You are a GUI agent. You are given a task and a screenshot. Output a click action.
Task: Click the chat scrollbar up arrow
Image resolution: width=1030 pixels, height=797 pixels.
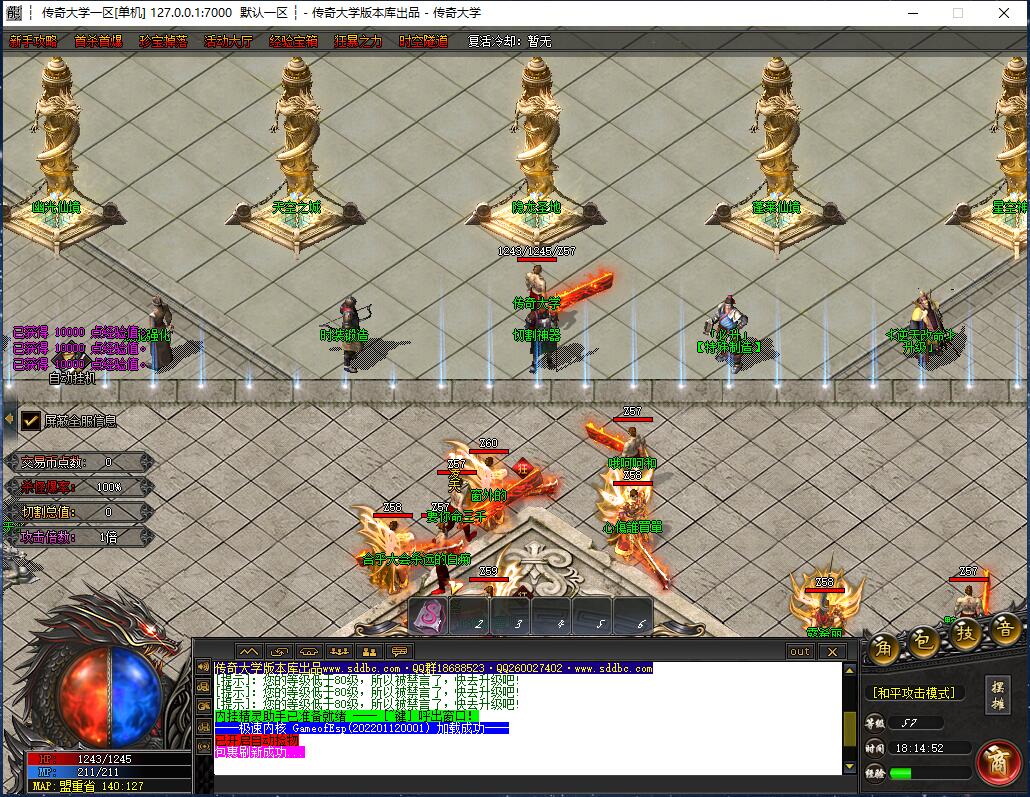[849, 670]
